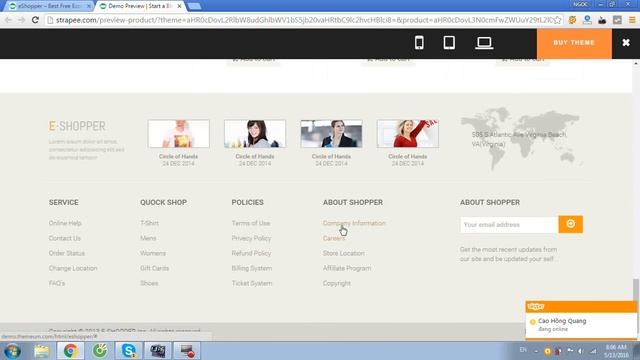The height and width of the screenshot is (360, 640).
Task: Open the screen recorder taskbar icon
Action: pos(187,351)
